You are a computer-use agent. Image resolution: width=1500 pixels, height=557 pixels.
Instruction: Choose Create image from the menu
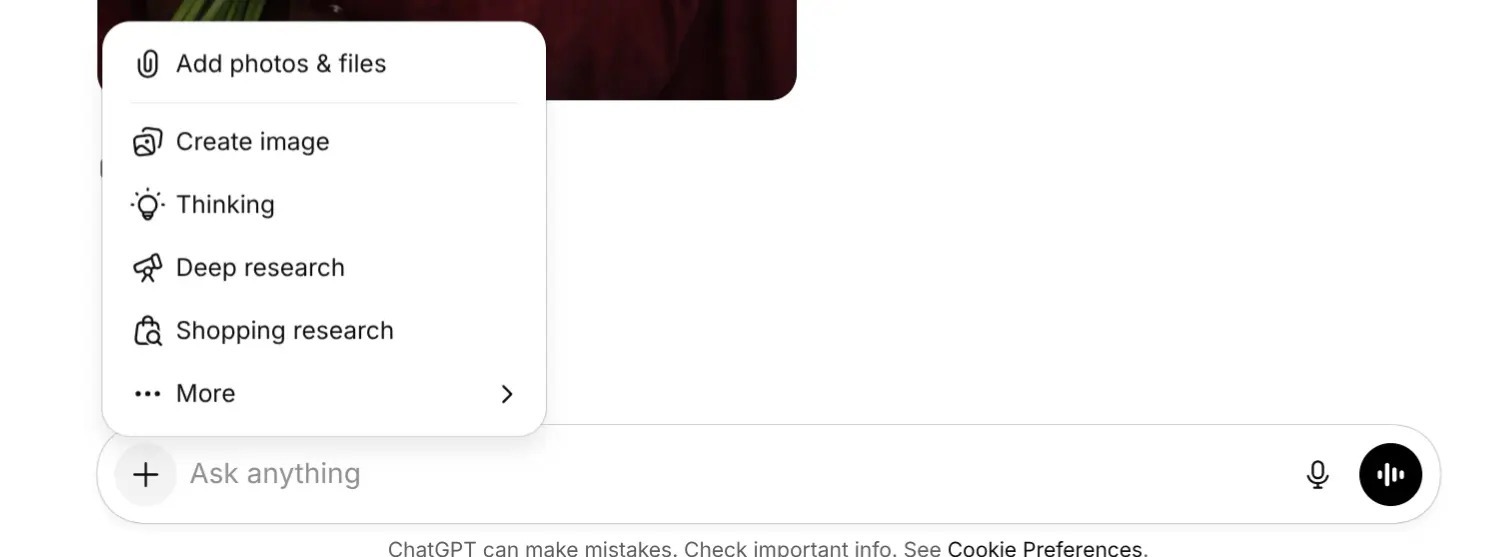(x=324, y=142)
